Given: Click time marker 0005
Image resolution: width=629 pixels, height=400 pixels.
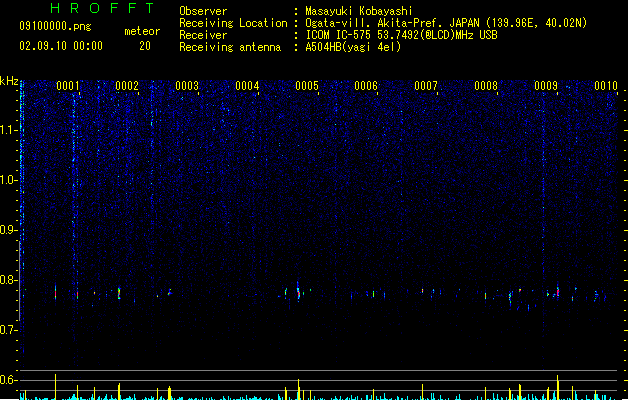Looking at the screenshot, I should click(307, 86).
